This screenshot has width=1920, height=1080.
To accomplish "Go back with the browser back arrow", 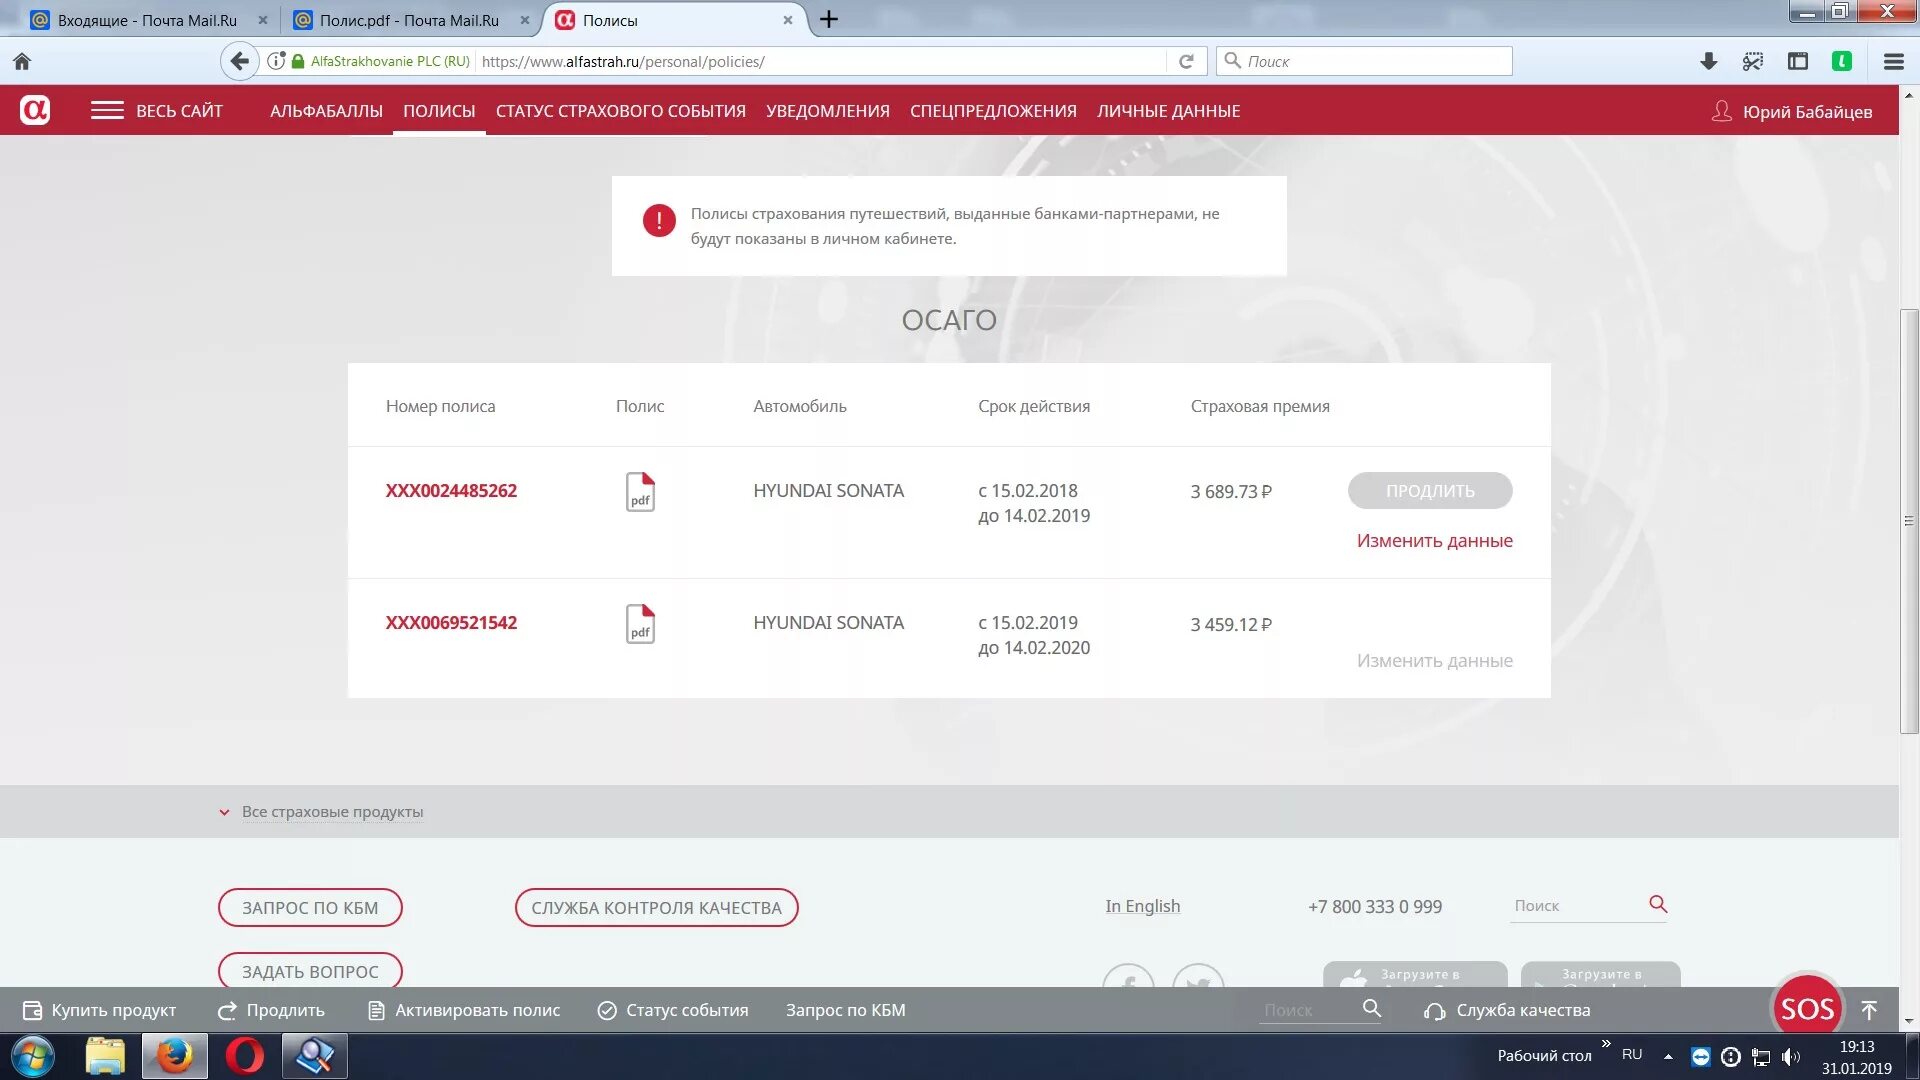I will pyautogui.click(x=239, y=61).
